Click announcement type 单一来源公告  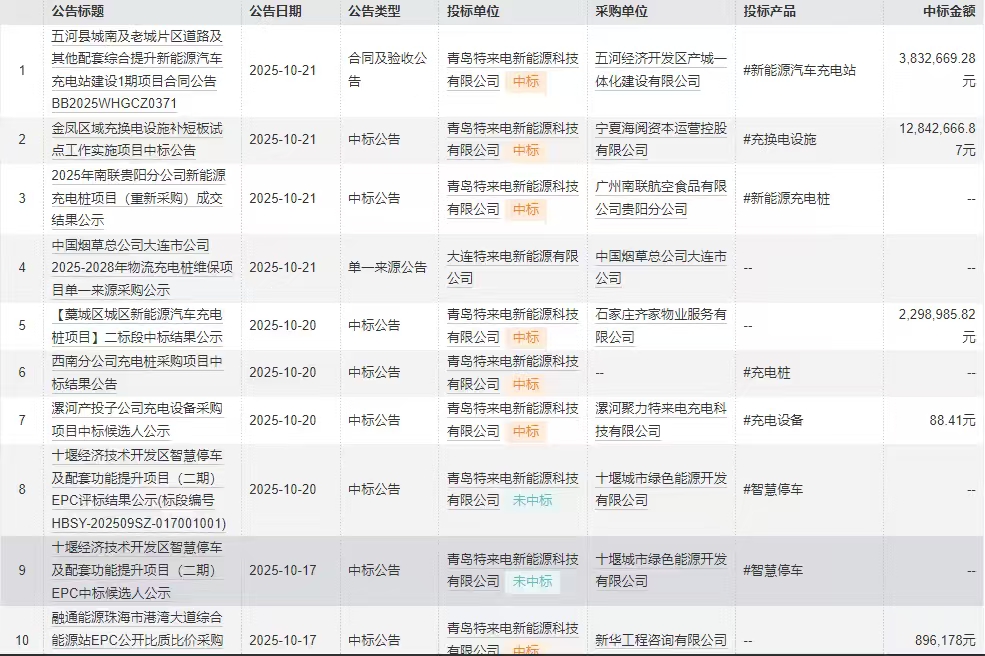[388, 268]
